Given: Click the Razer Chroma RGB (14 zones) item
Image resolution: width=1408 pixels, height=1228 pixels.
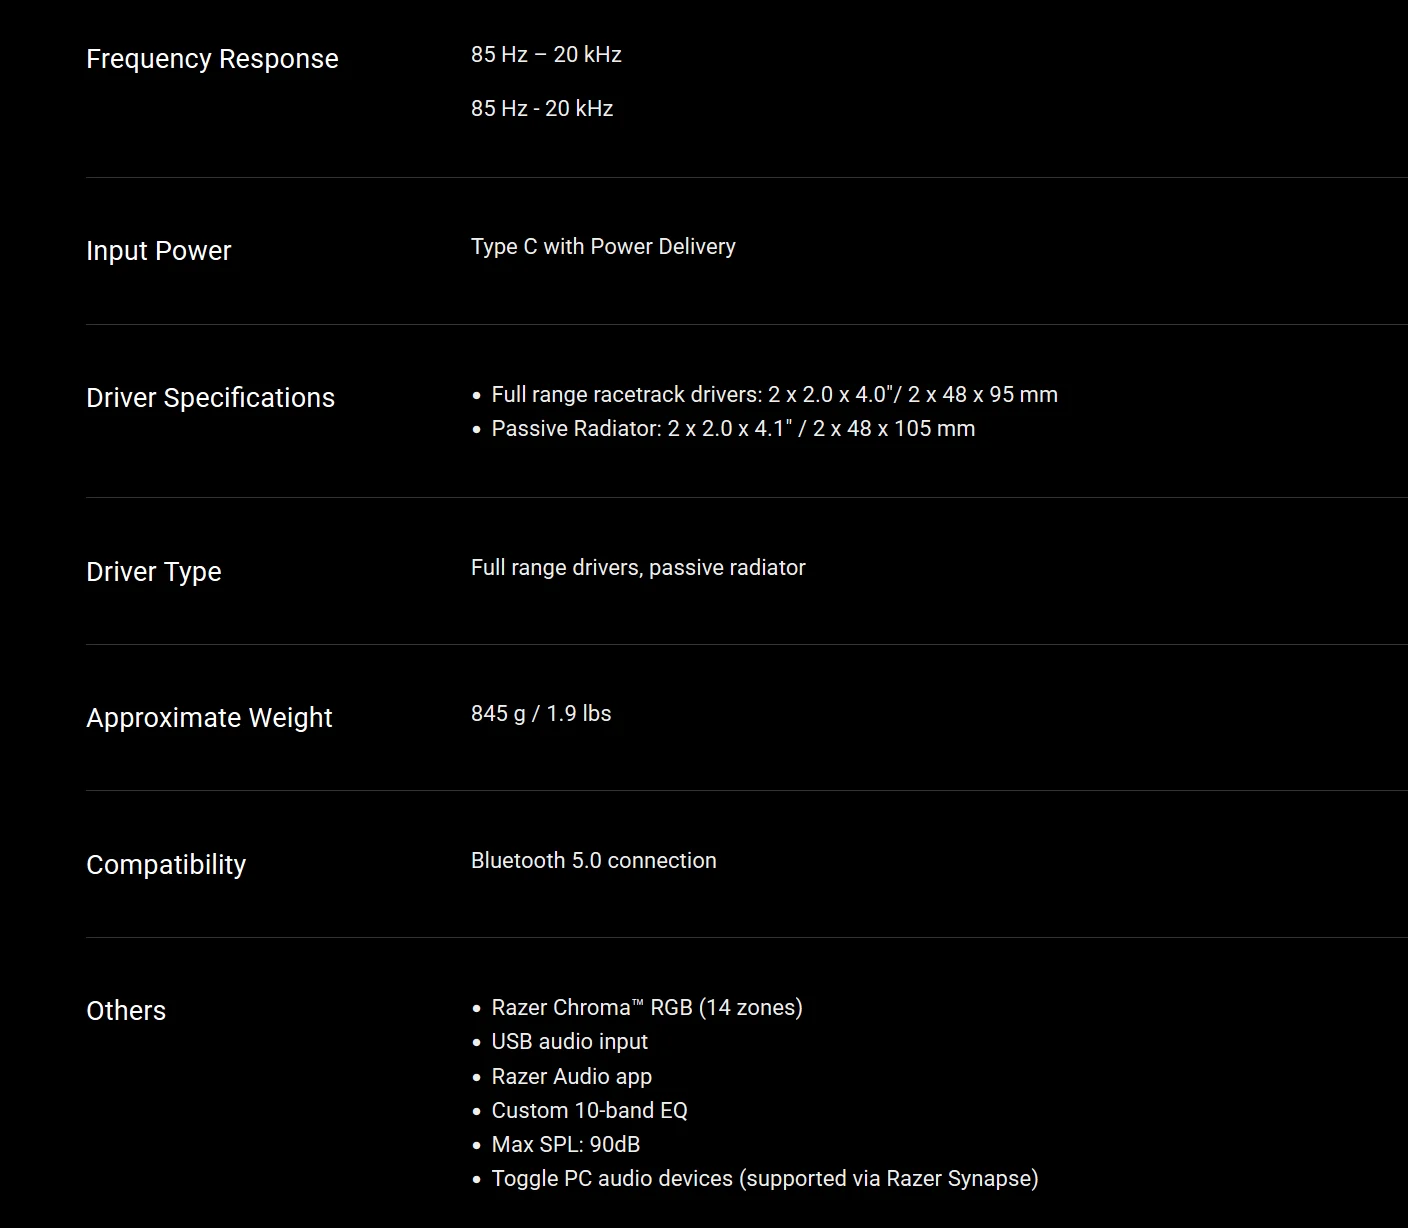Looking at the screenshot, I should point(647,1008).
